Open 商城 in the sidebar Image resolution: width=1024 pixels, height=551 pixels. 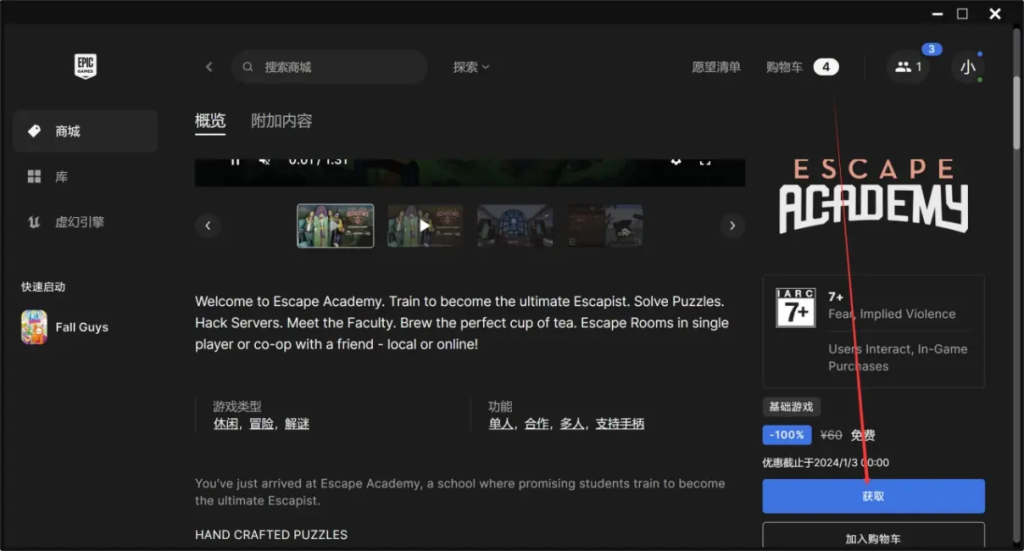point(85,131)
